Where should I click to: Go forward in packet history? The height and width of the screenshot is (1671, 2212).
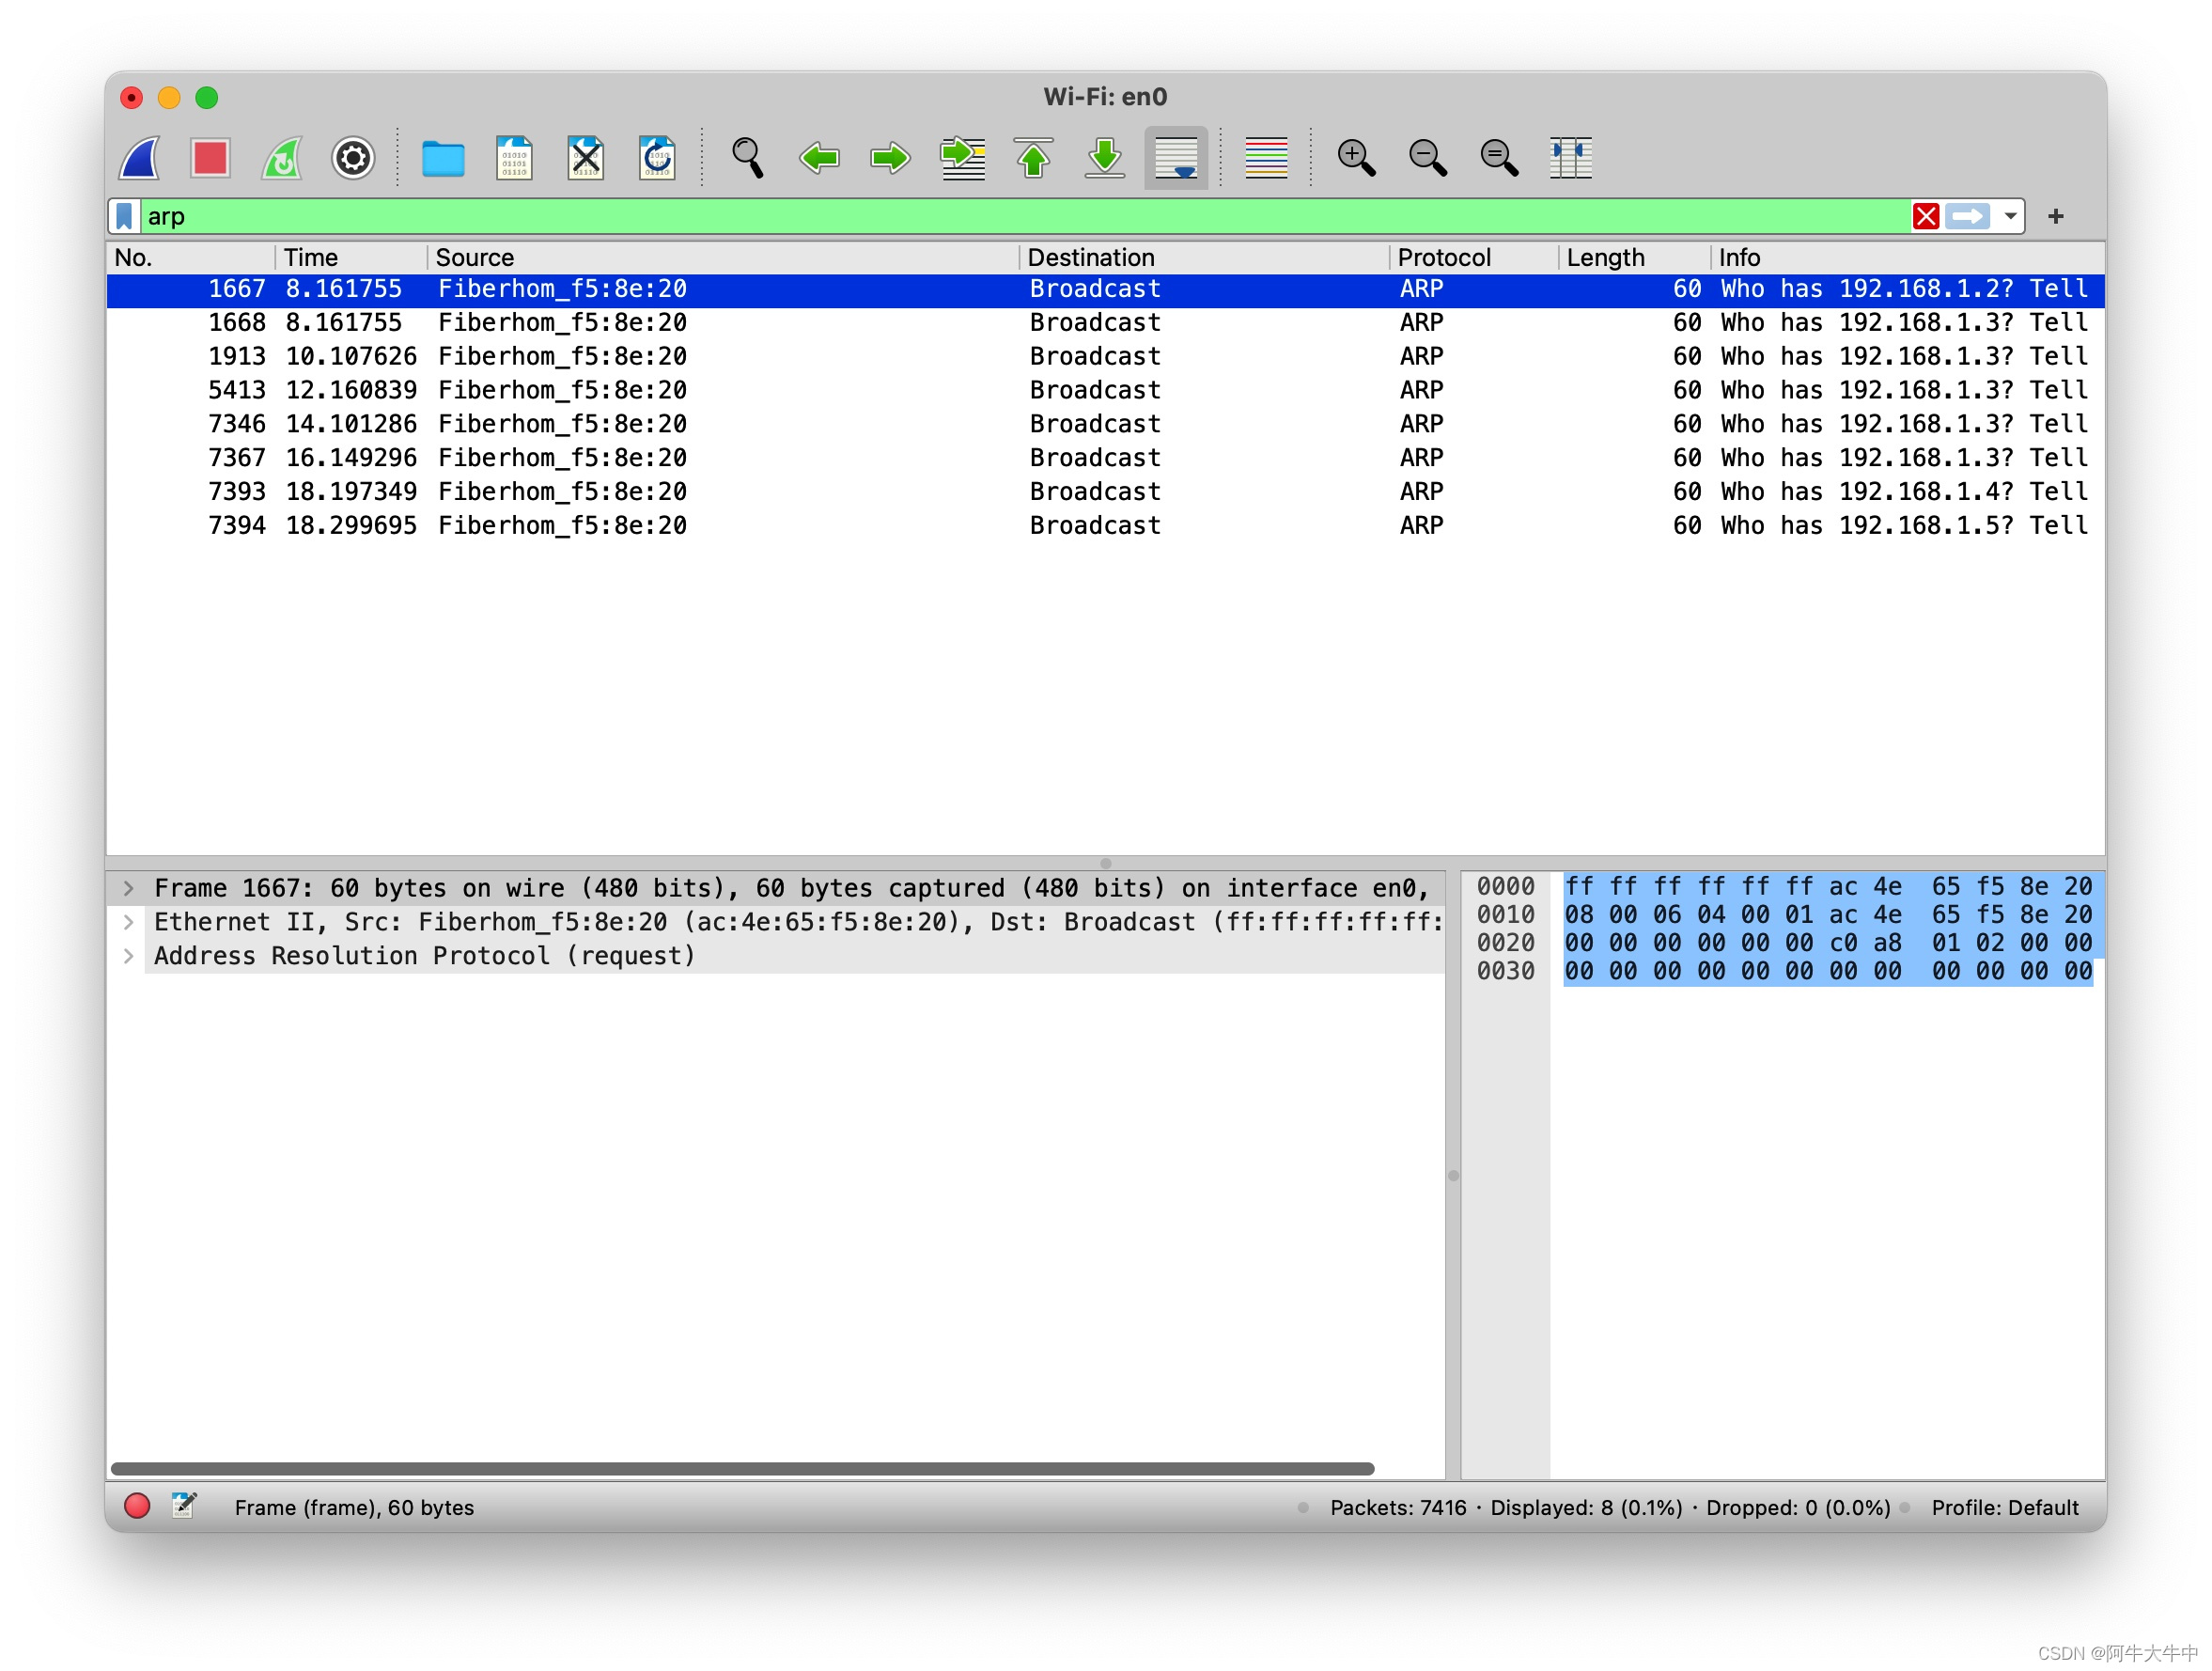pos(890,158)
